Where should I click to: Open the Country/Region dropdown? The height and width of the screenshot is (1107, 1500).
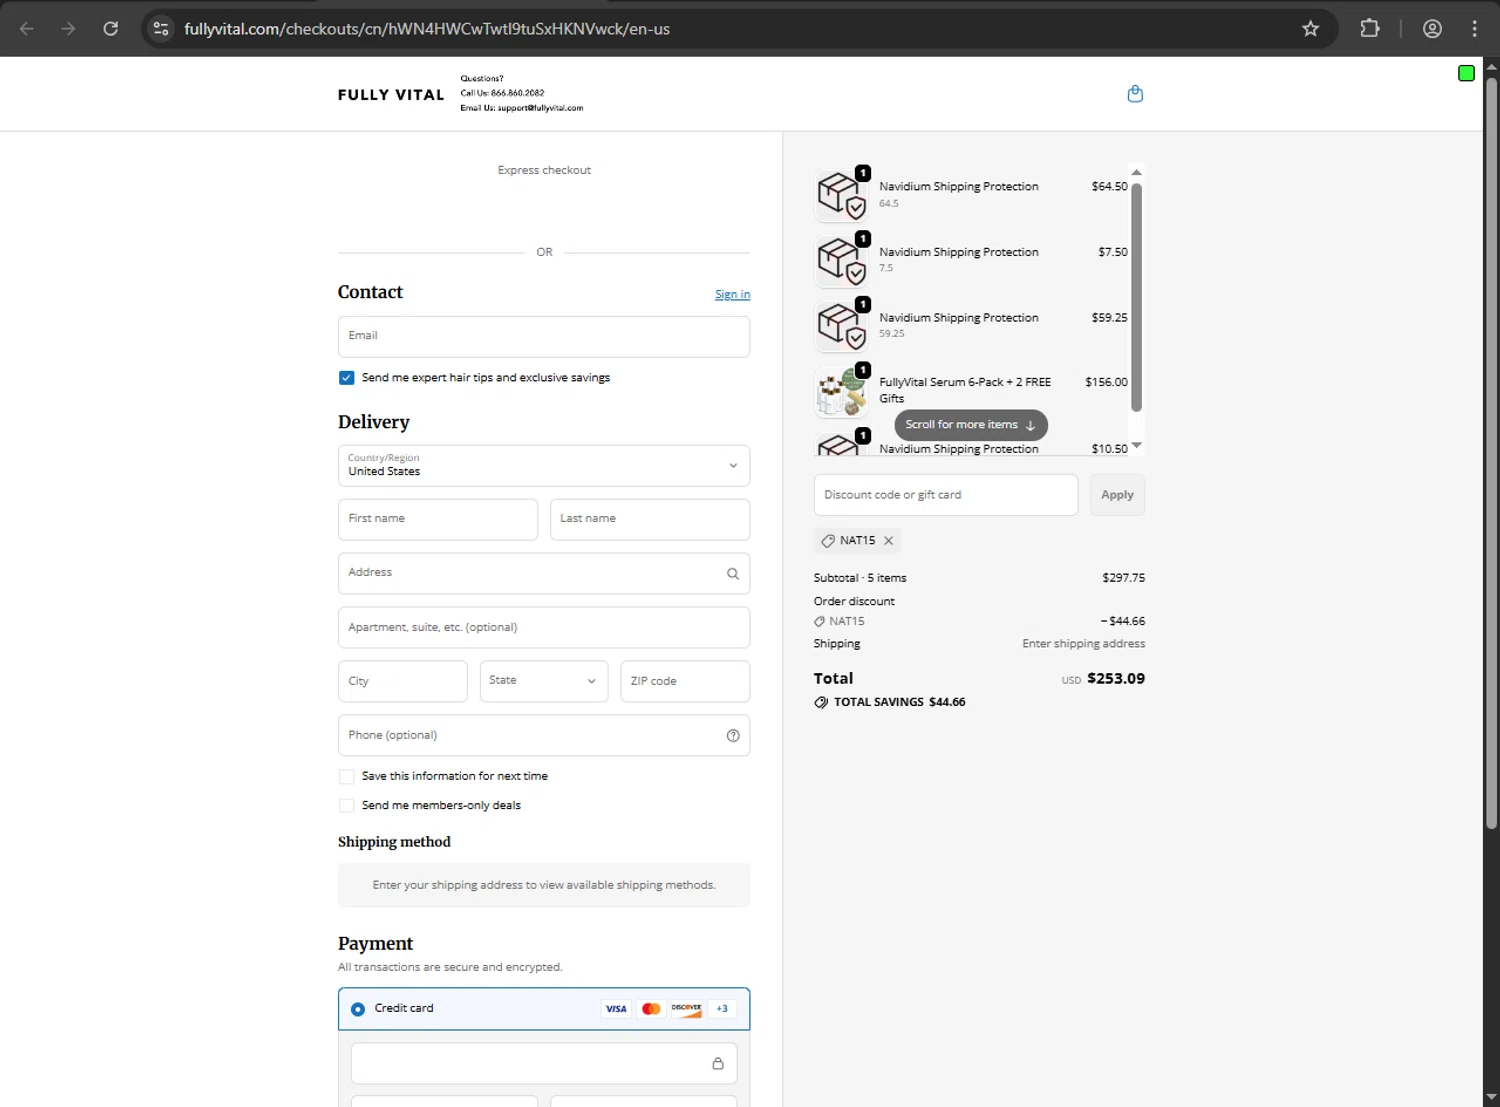[x=544, y=466]
